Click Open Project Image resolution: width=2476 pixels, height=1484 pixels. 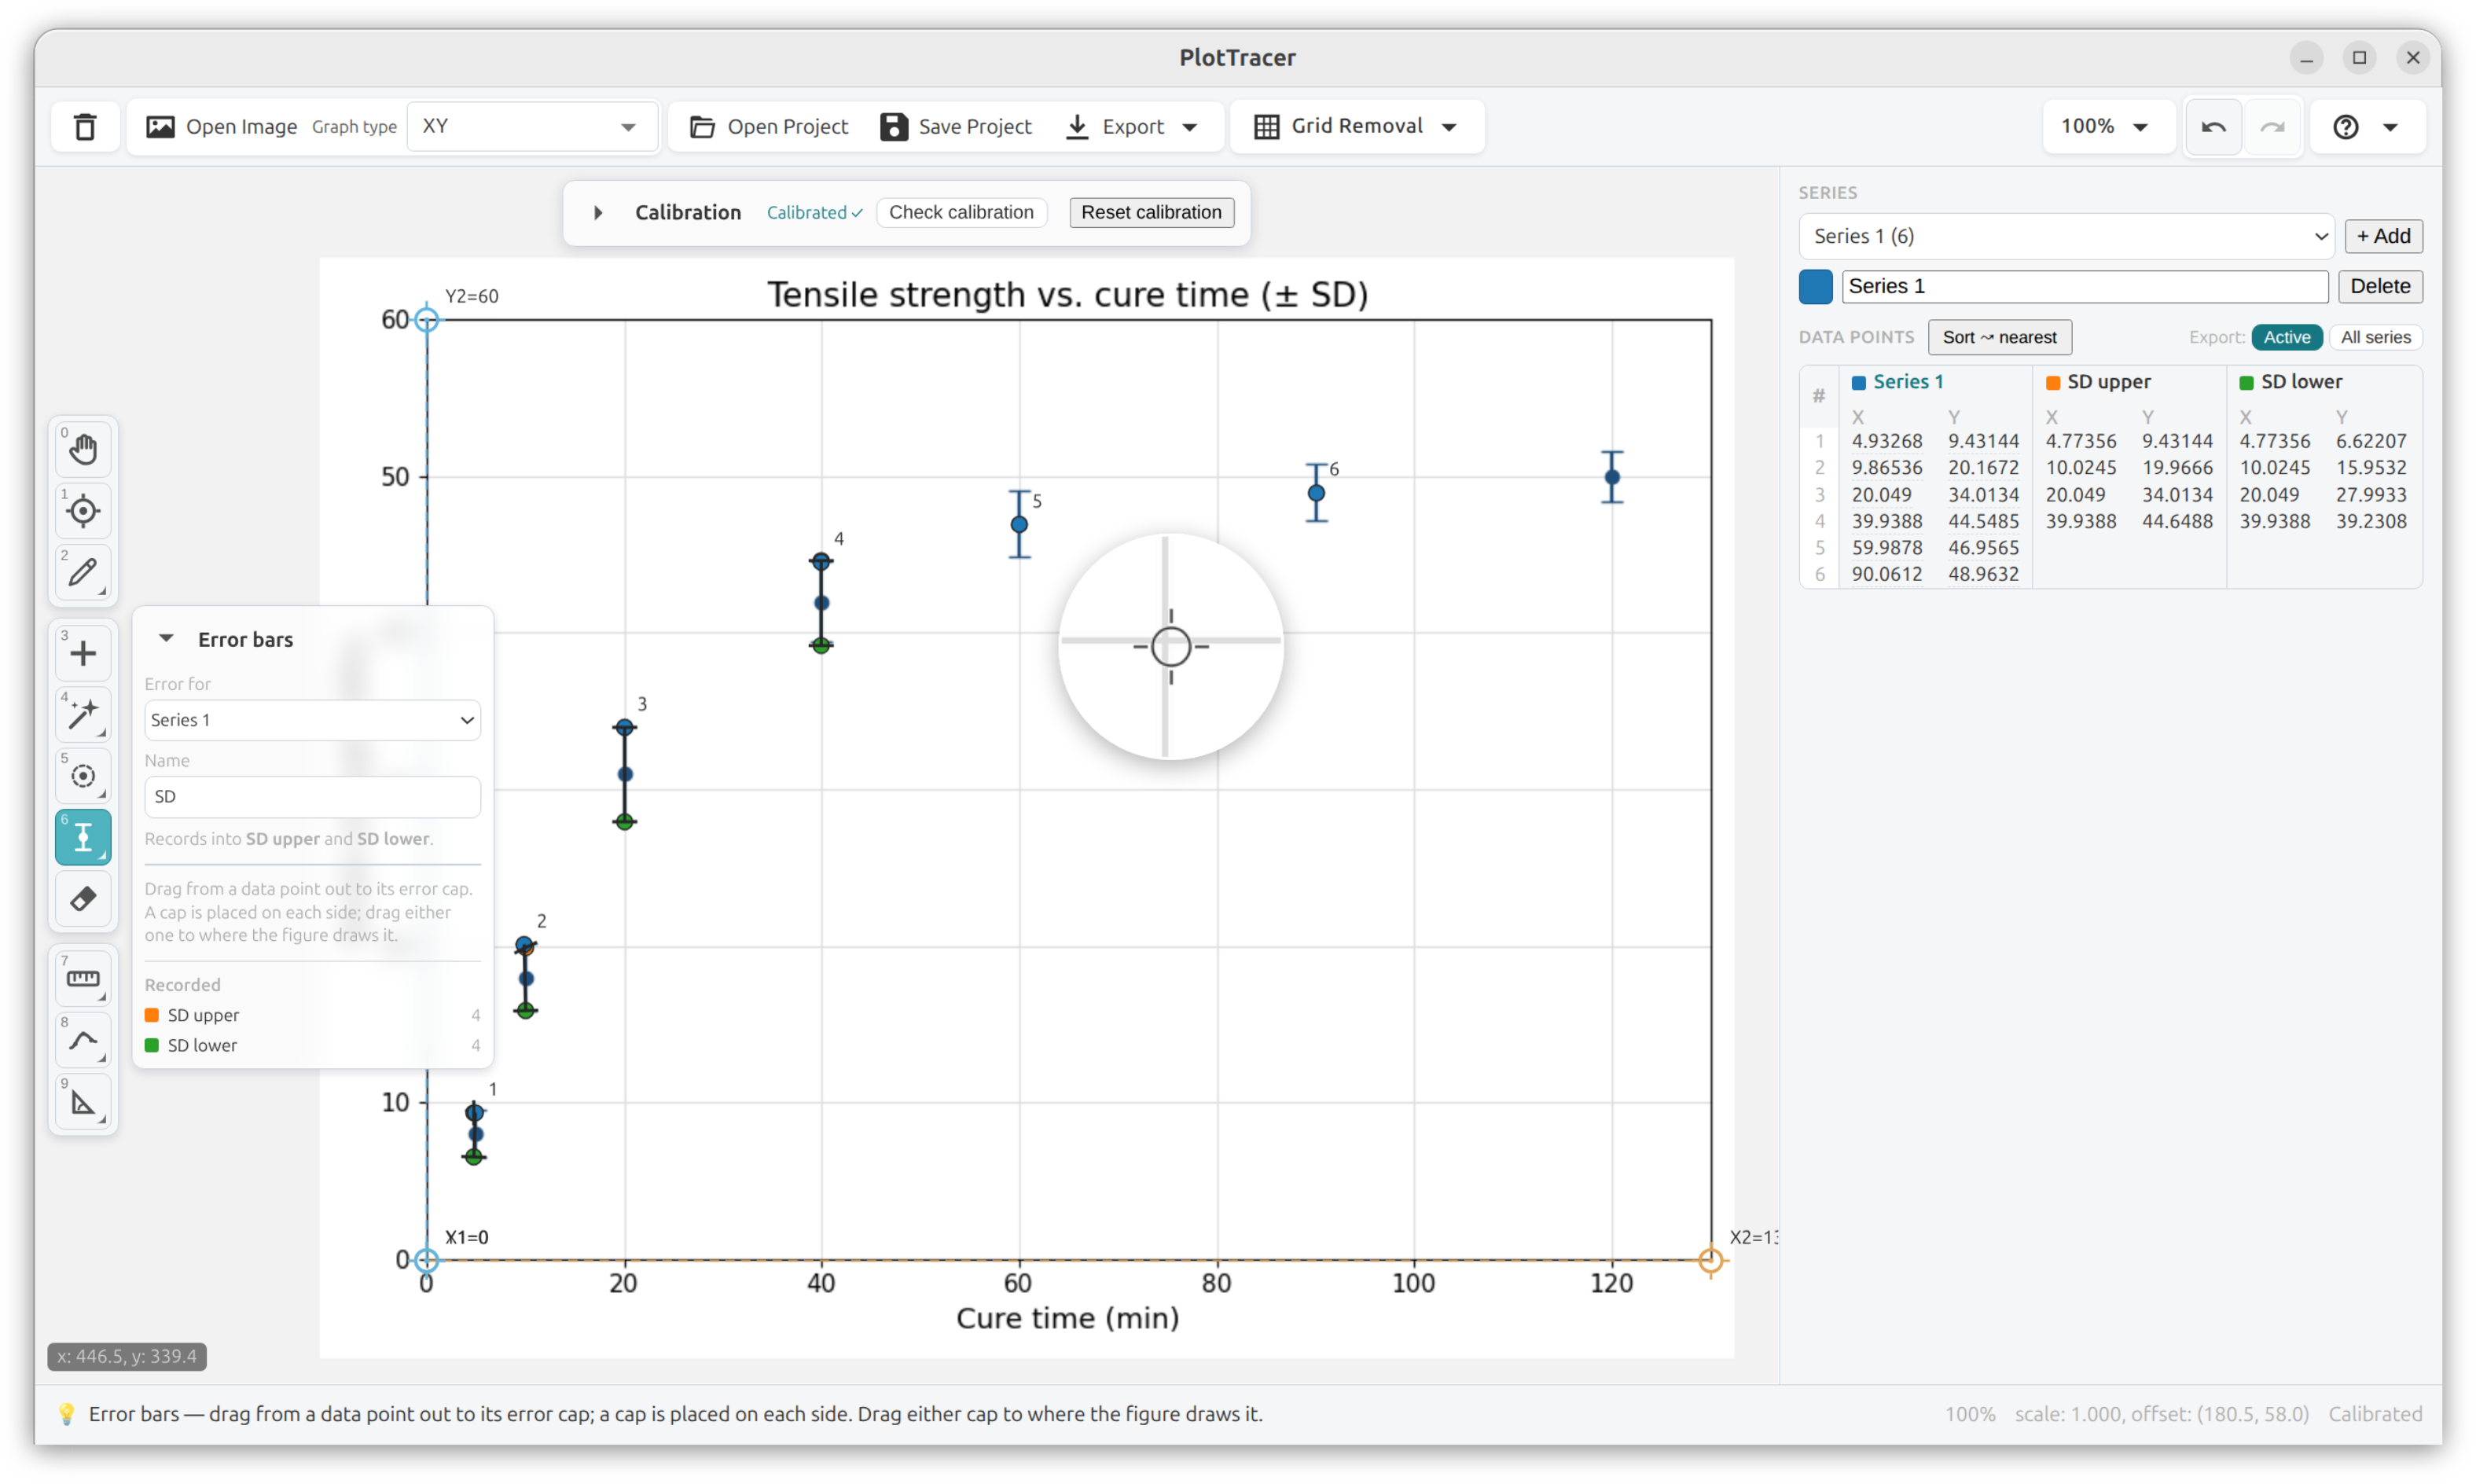(769, 127)
